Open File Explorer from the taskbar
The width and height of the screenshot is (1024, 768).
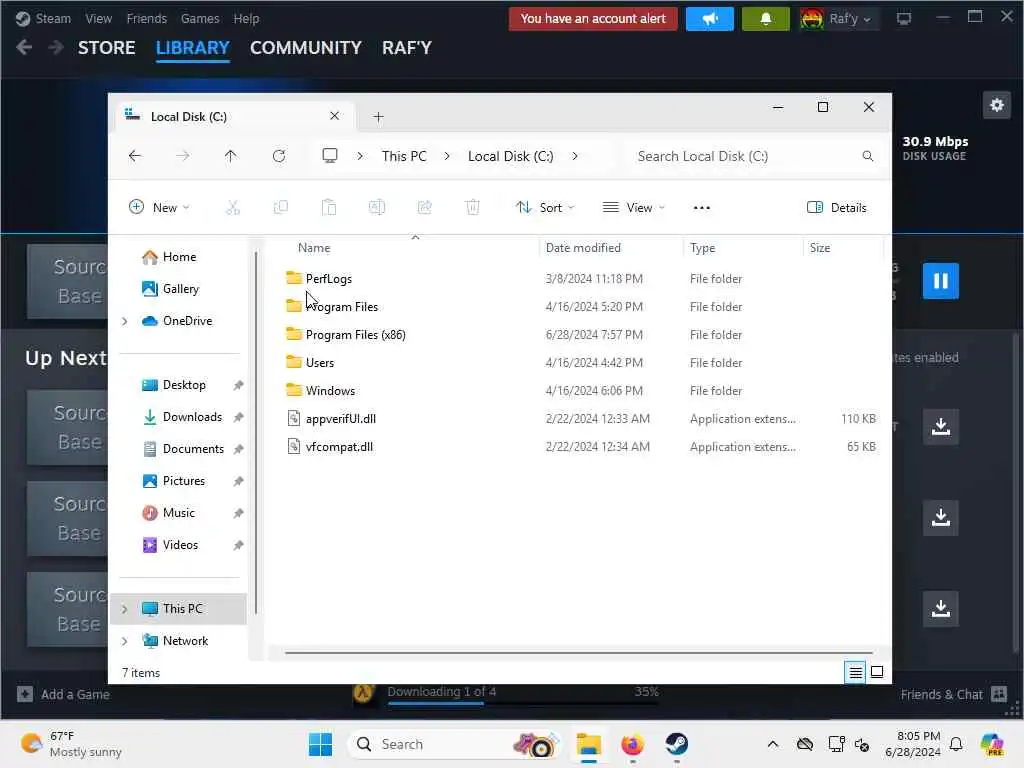[x=588, y=744]
